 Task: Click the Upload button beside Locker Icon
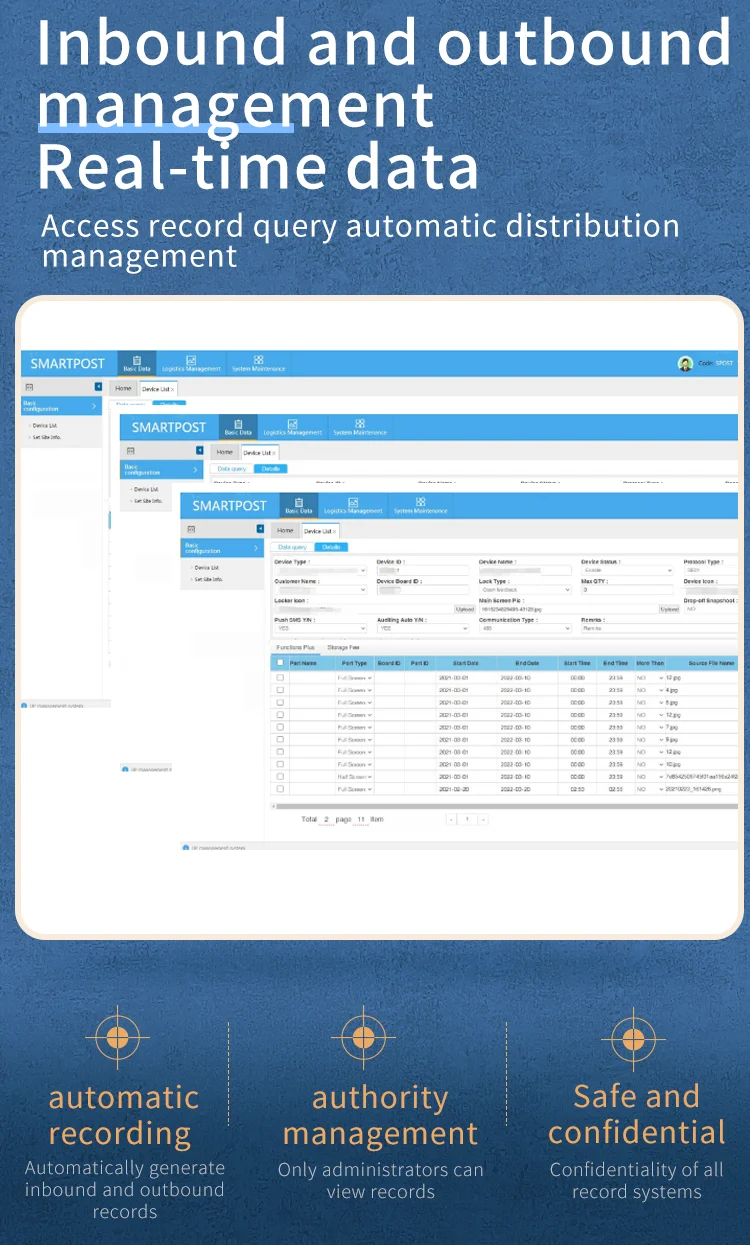tap(464, 609)
